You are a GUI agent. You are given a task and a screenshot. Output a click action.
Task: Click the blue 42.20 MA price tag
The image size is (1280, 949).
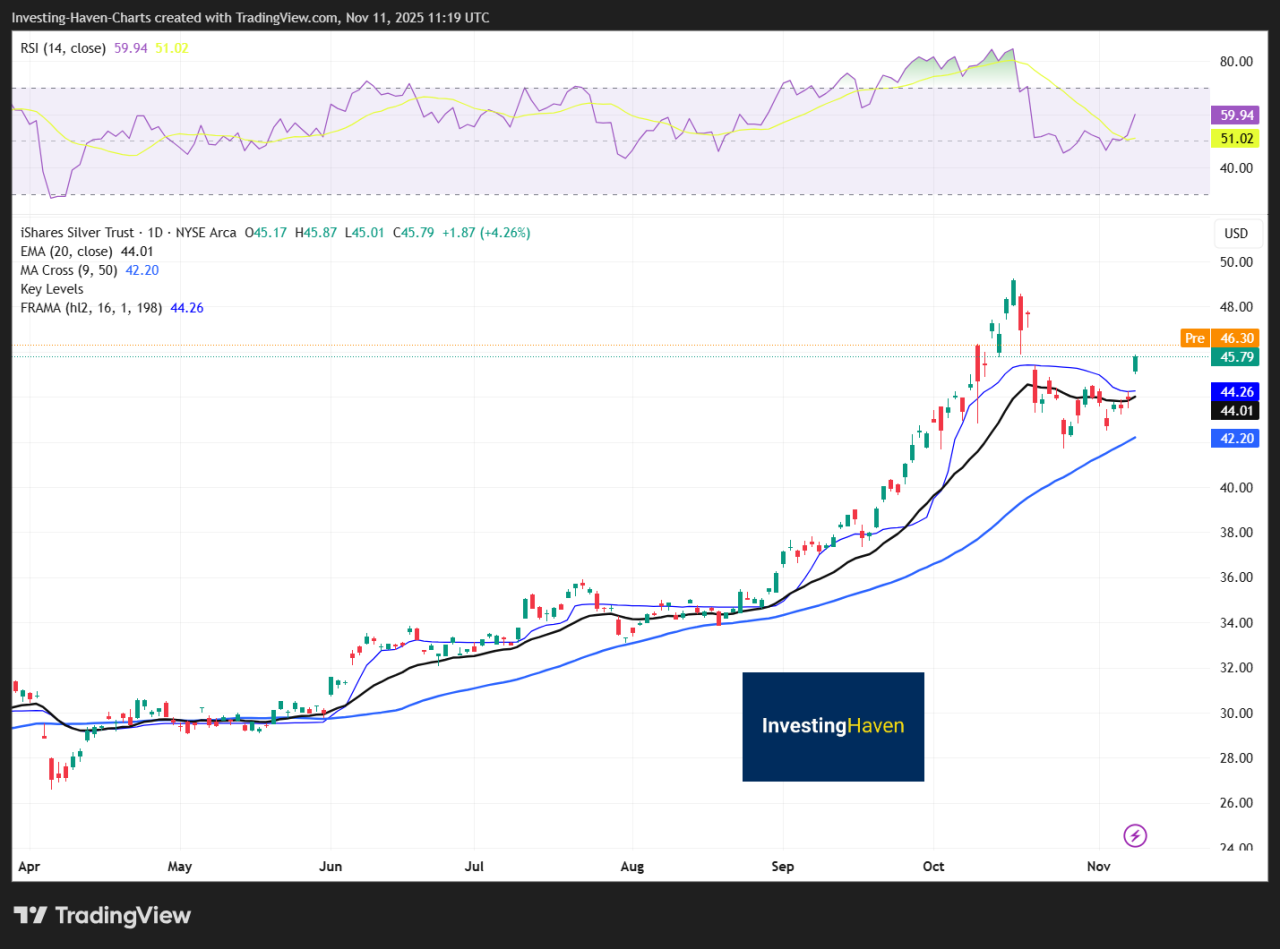(1236, 438)
